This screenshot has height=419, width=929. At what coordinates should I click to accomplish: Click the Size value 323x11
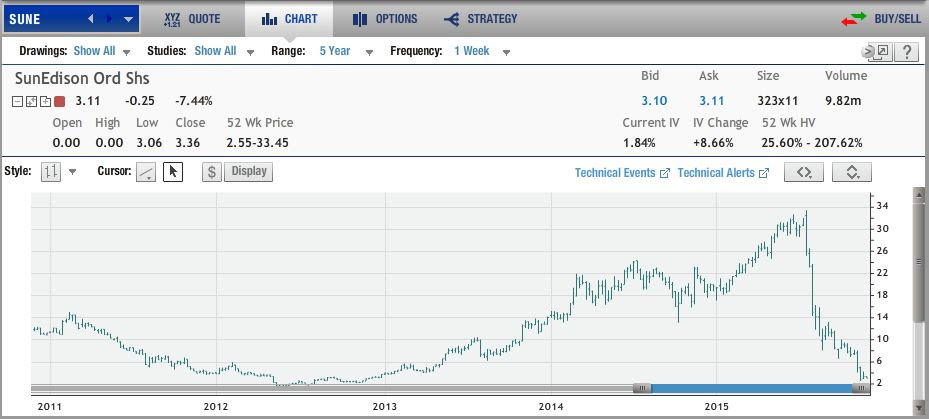pyautogui.click(x=777, y=101)
